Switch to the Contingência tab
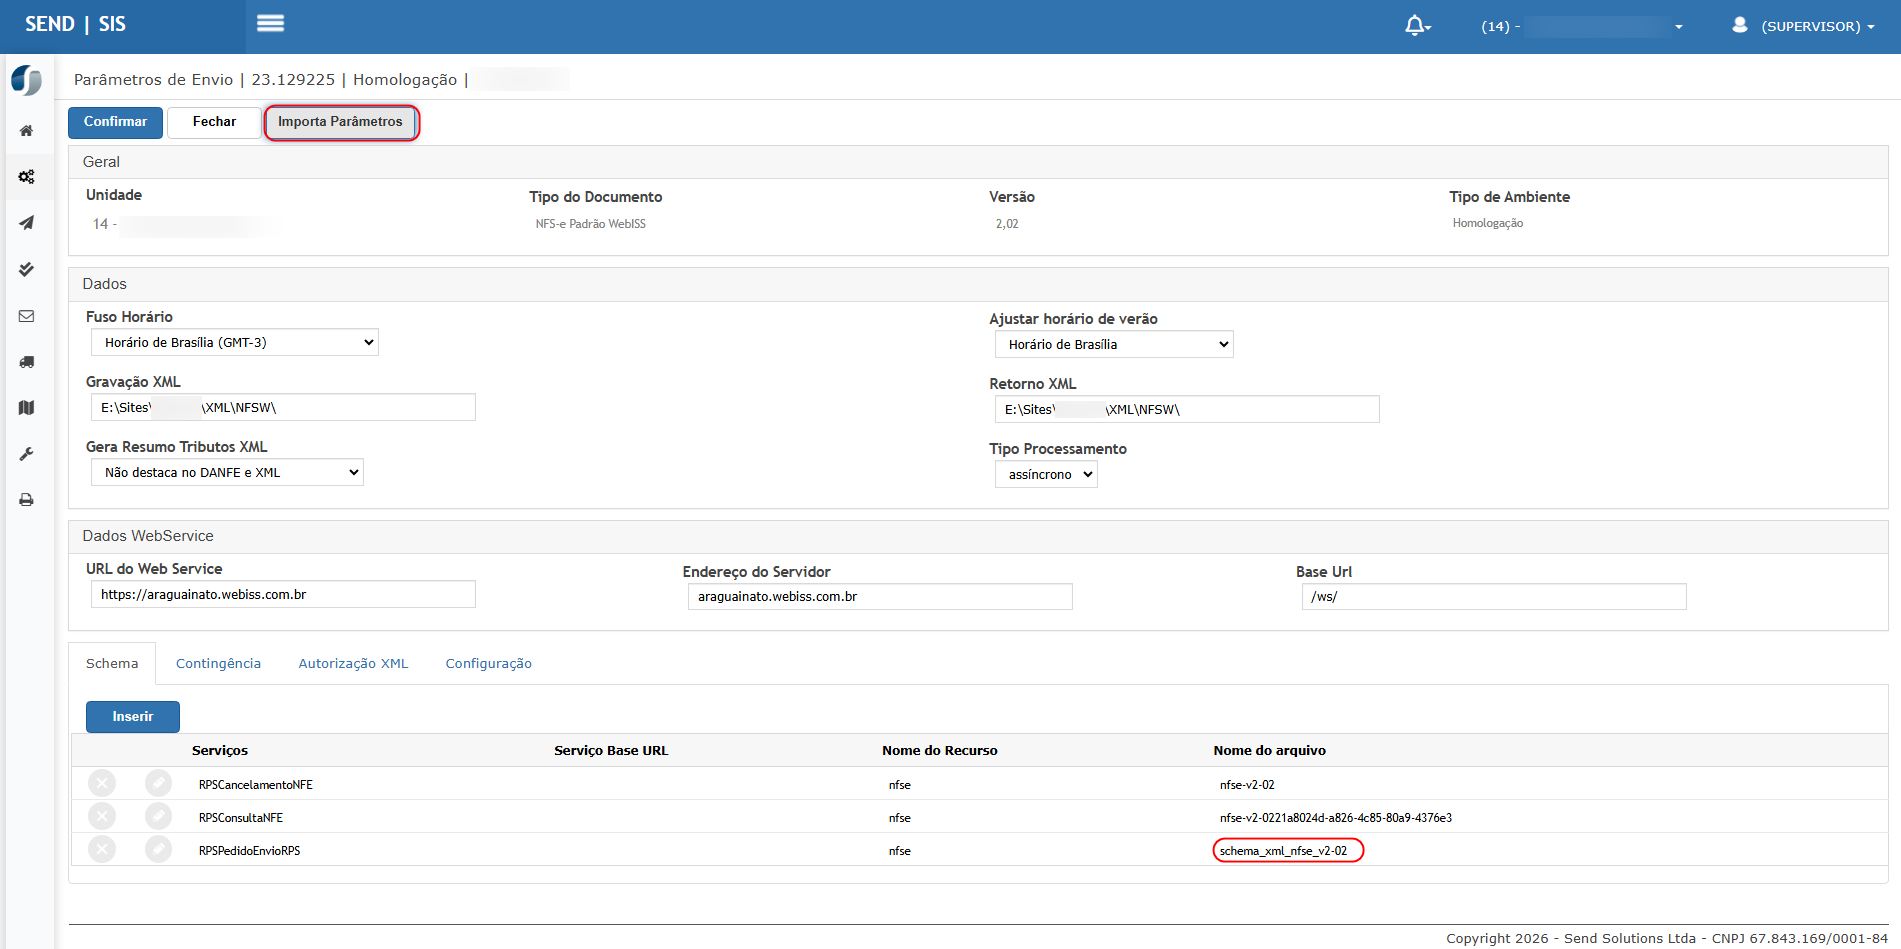 click(218, 664)
